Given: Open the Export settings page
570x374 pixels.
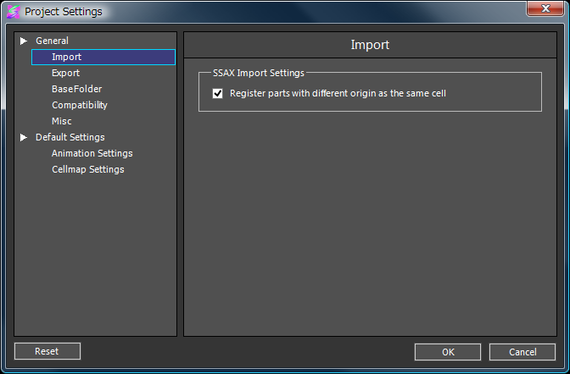Looking at the screenshot, I should (65, 73).
